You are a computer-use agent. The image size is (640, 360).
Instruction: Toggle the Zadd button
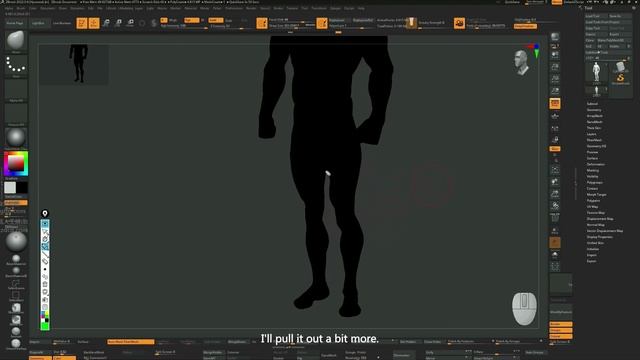coord(216,20)
